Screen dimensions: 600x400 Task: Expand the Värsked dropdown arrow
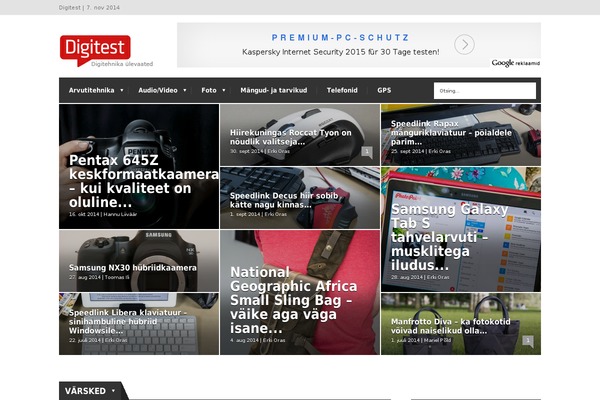coord(113,391)
